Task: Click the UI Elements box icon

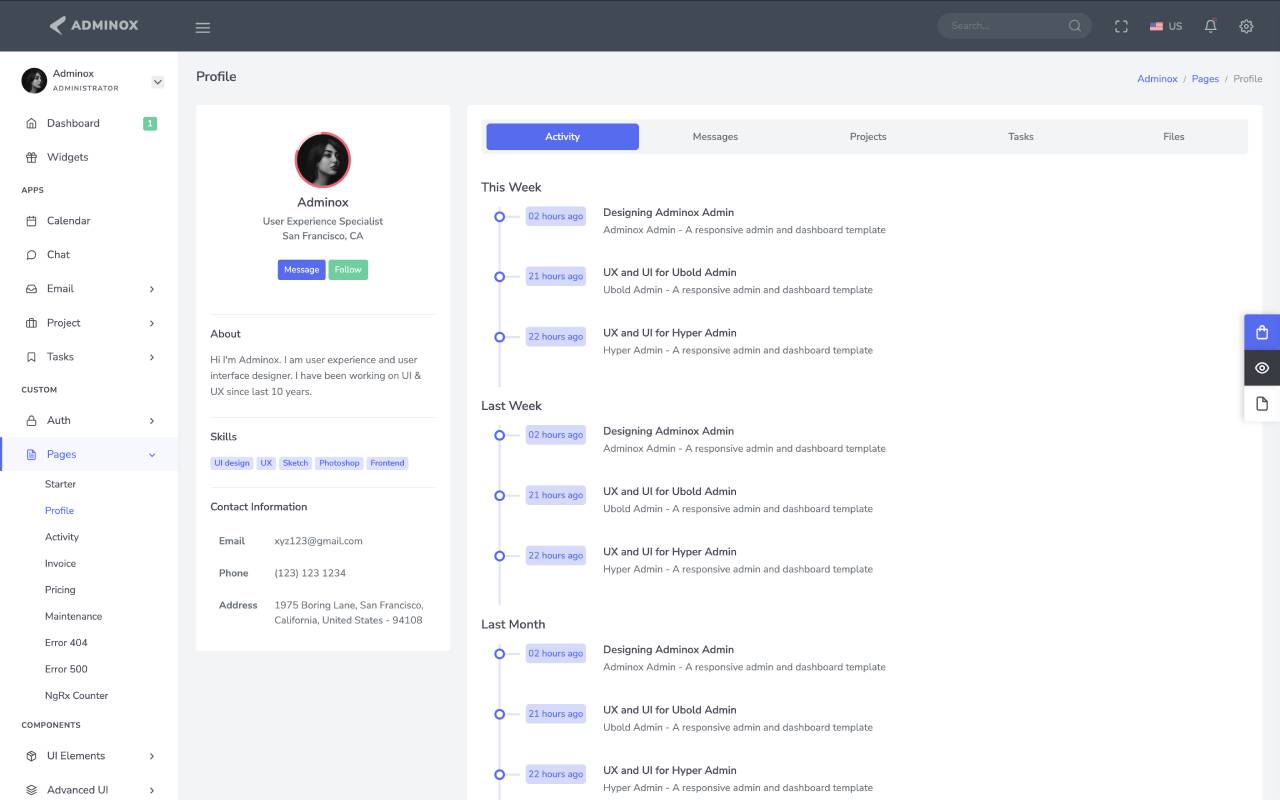Action: click(31, 756)
